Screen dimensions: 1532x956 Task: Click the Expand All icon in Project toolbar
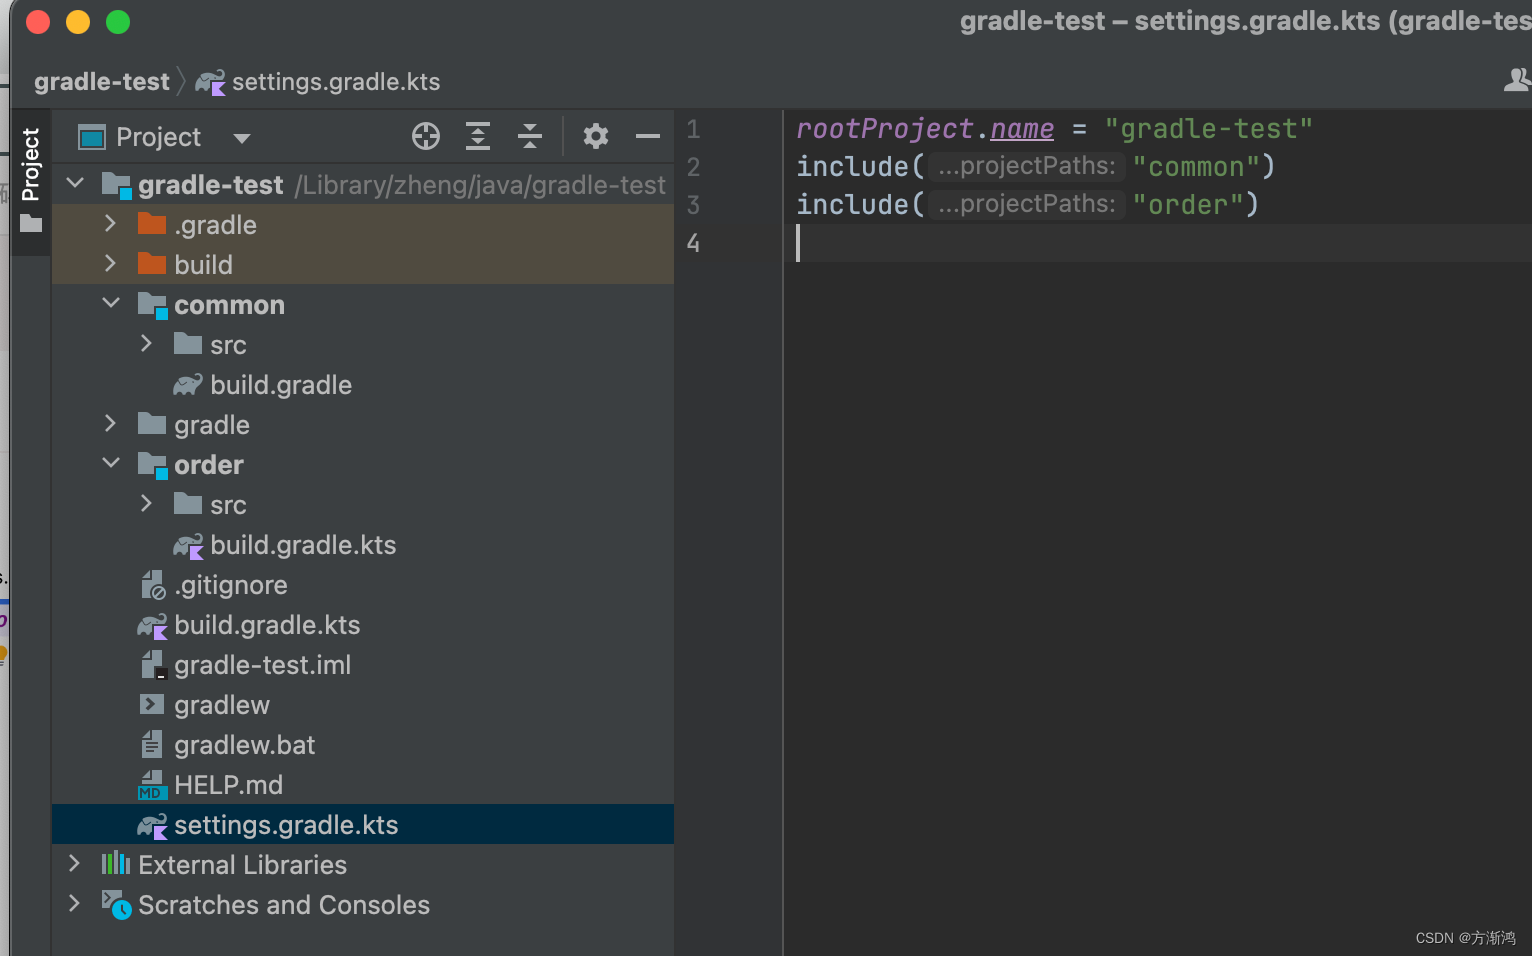pyautogui.click(x=478, y=136)
